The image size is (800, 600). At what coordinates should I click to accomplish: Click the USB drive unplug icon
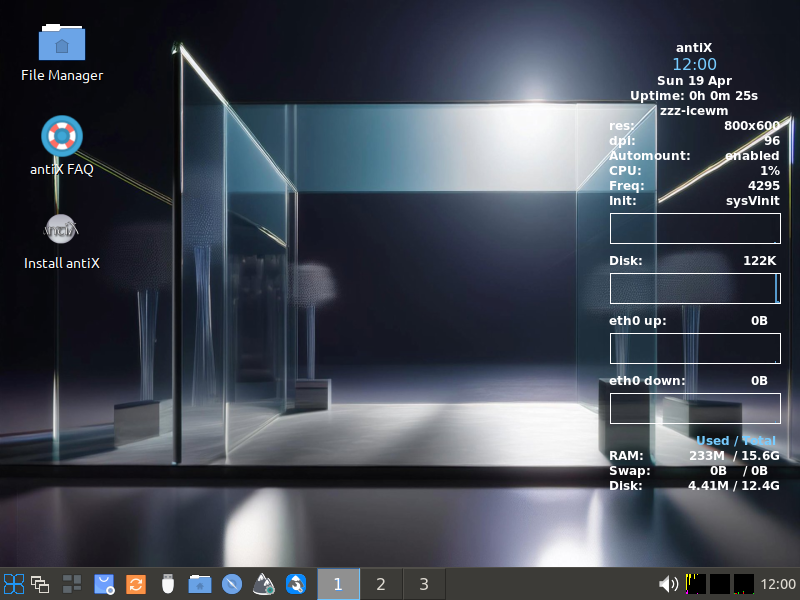click(168, 584)
